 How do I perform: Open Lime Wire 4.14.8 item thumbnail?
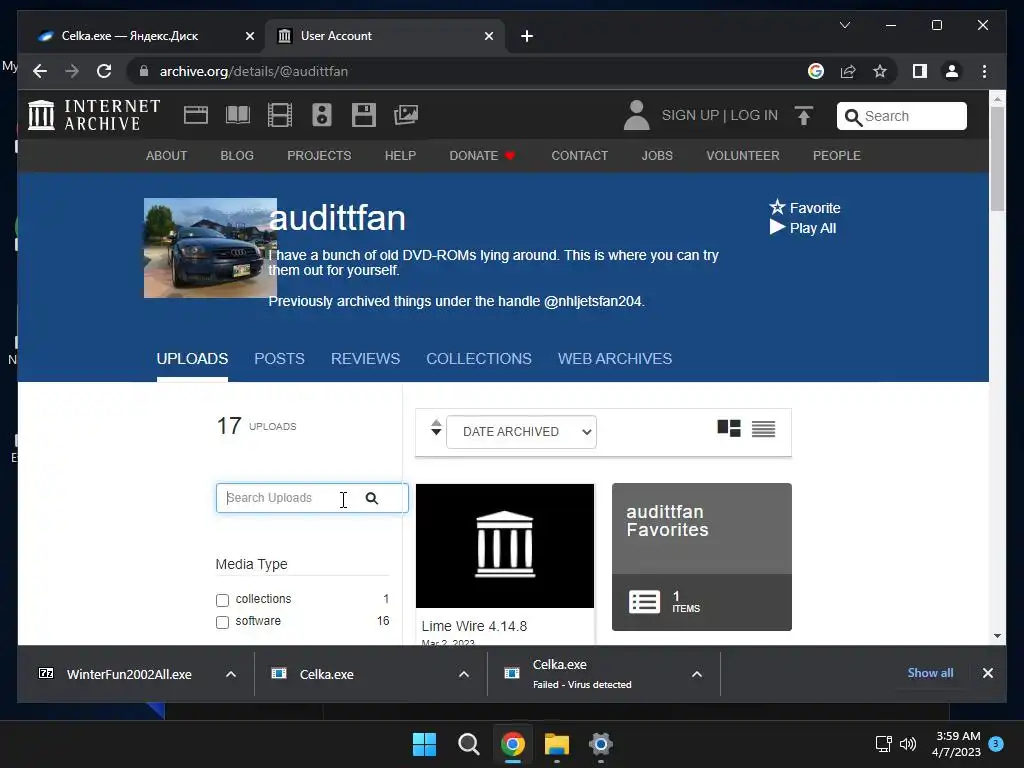click(505, 546)
